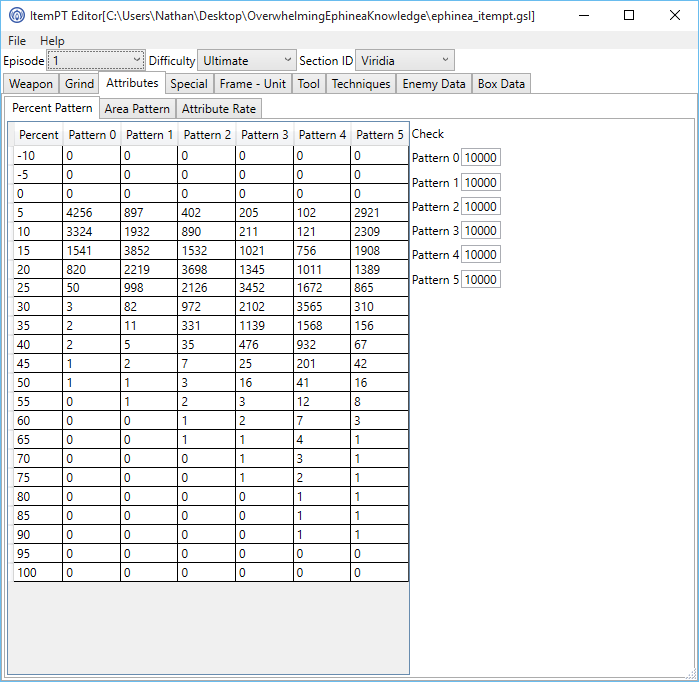699x682 pixels.
Task: Select cell with value 865
Action: pyautogui.click(x=379, y=288)
